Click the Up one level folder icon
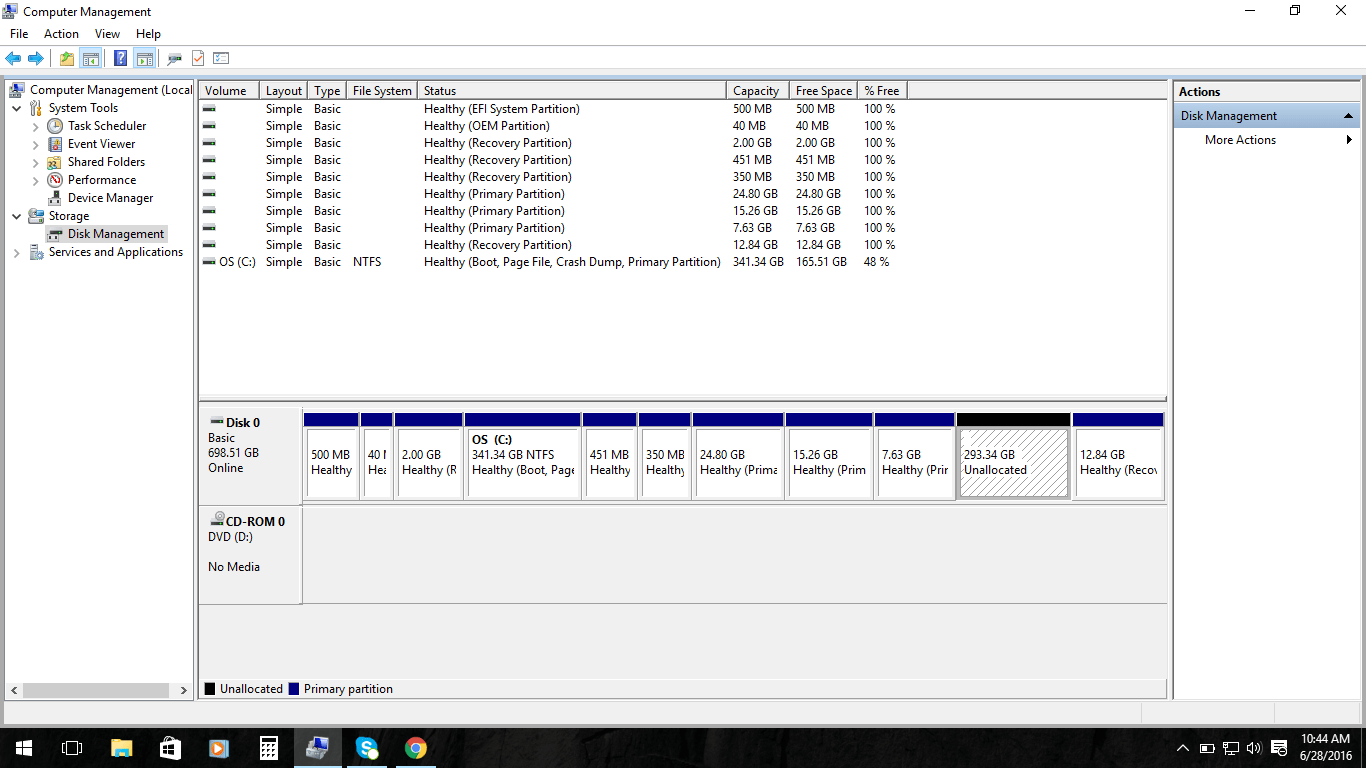The height and width of the screenshot is (768, 1366). 66,57
